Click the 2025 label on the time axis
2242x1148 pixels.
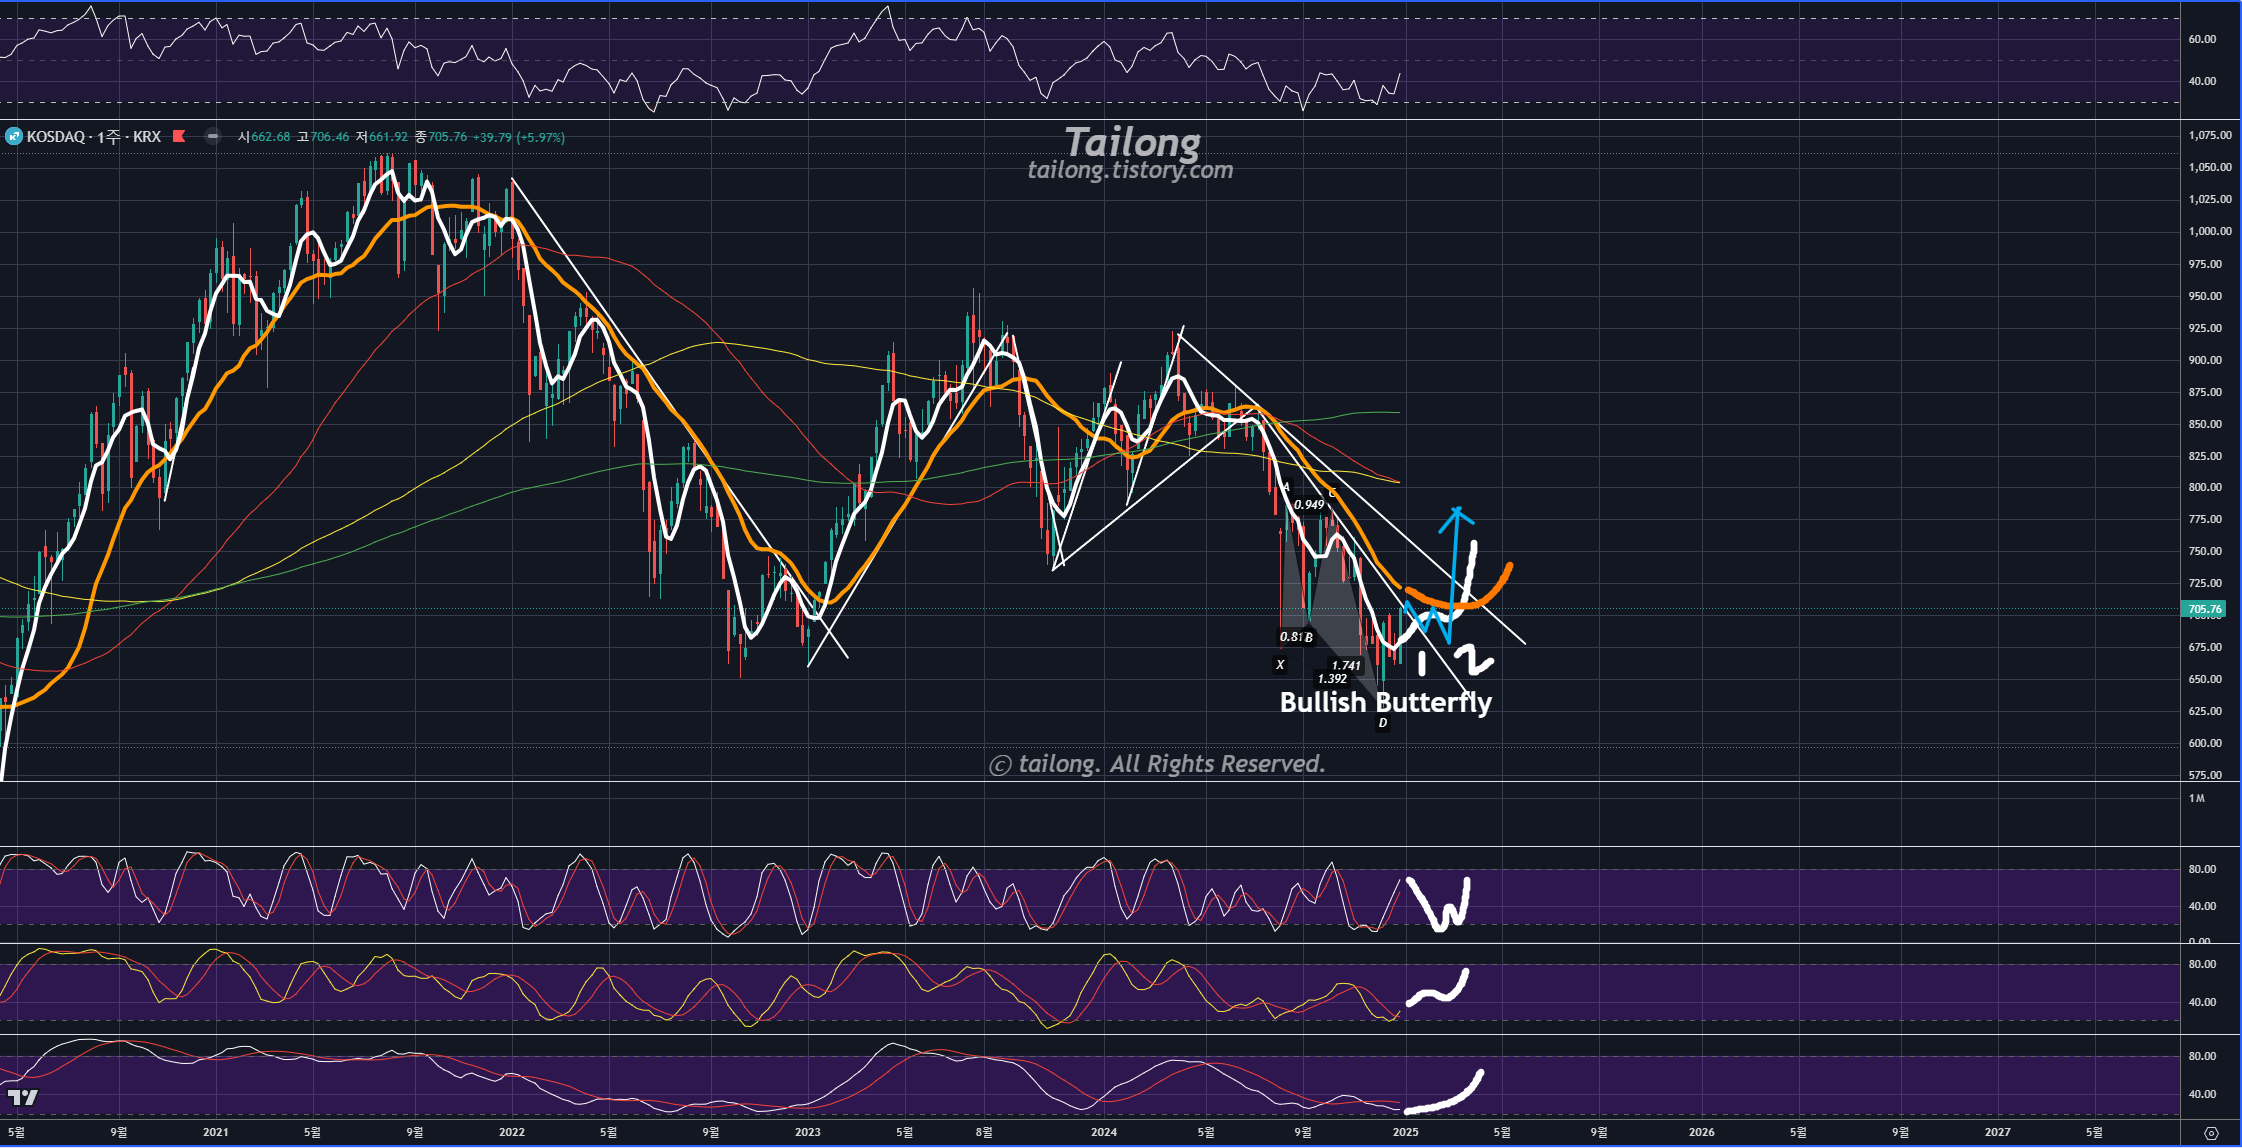click(1405, 1132)
